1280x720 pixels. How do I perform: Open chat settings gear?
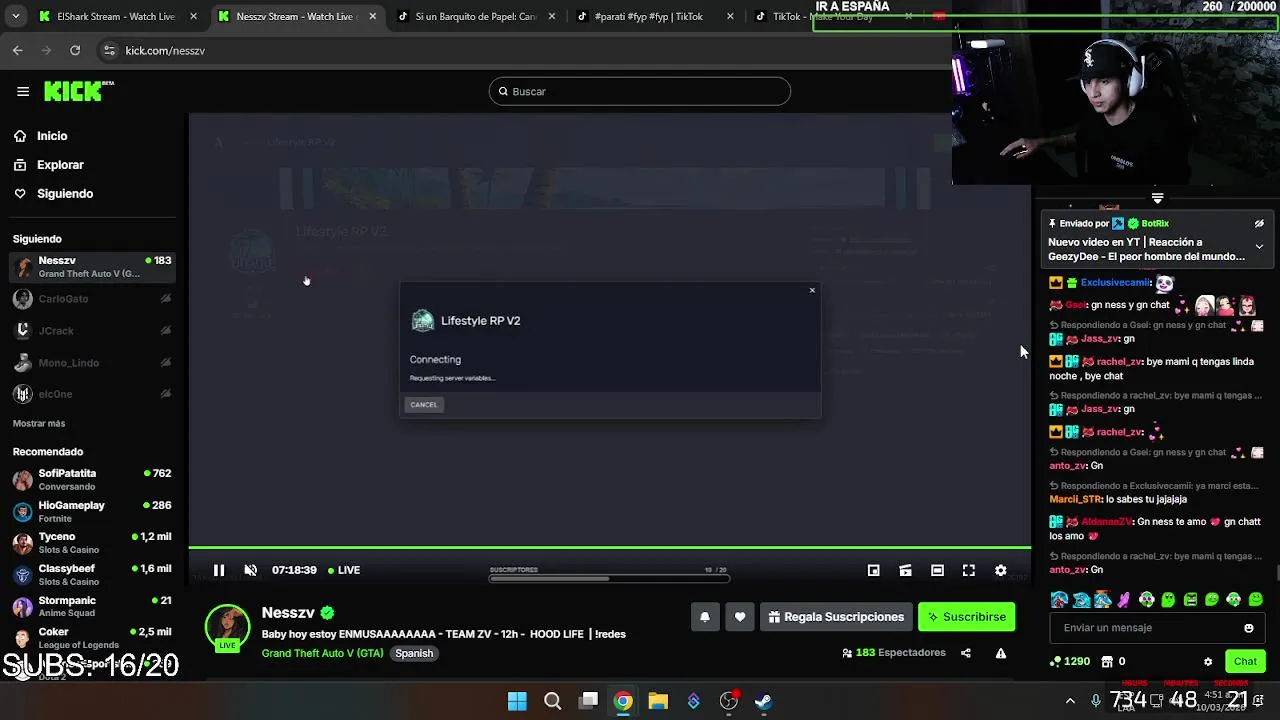click(x=1208, y=662)
